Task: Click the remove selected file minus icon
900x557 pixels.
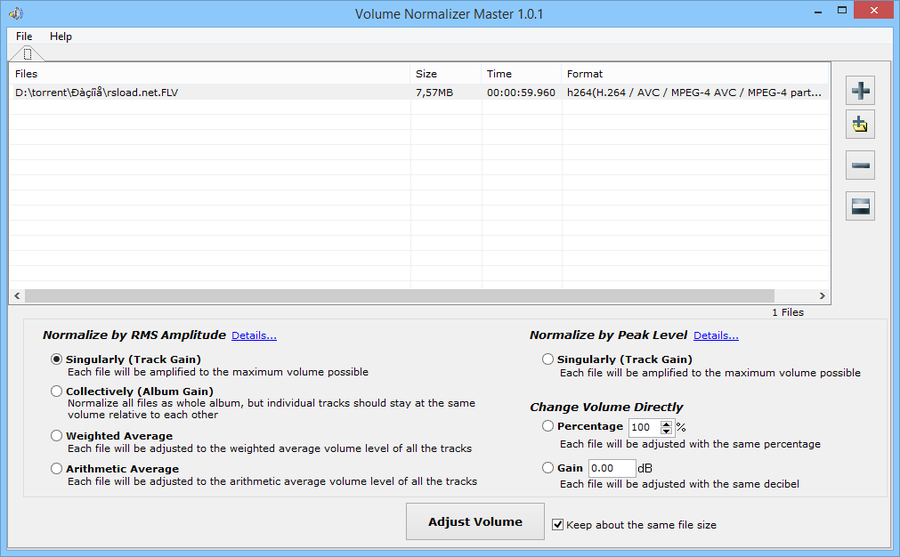Action: [860, 165]
